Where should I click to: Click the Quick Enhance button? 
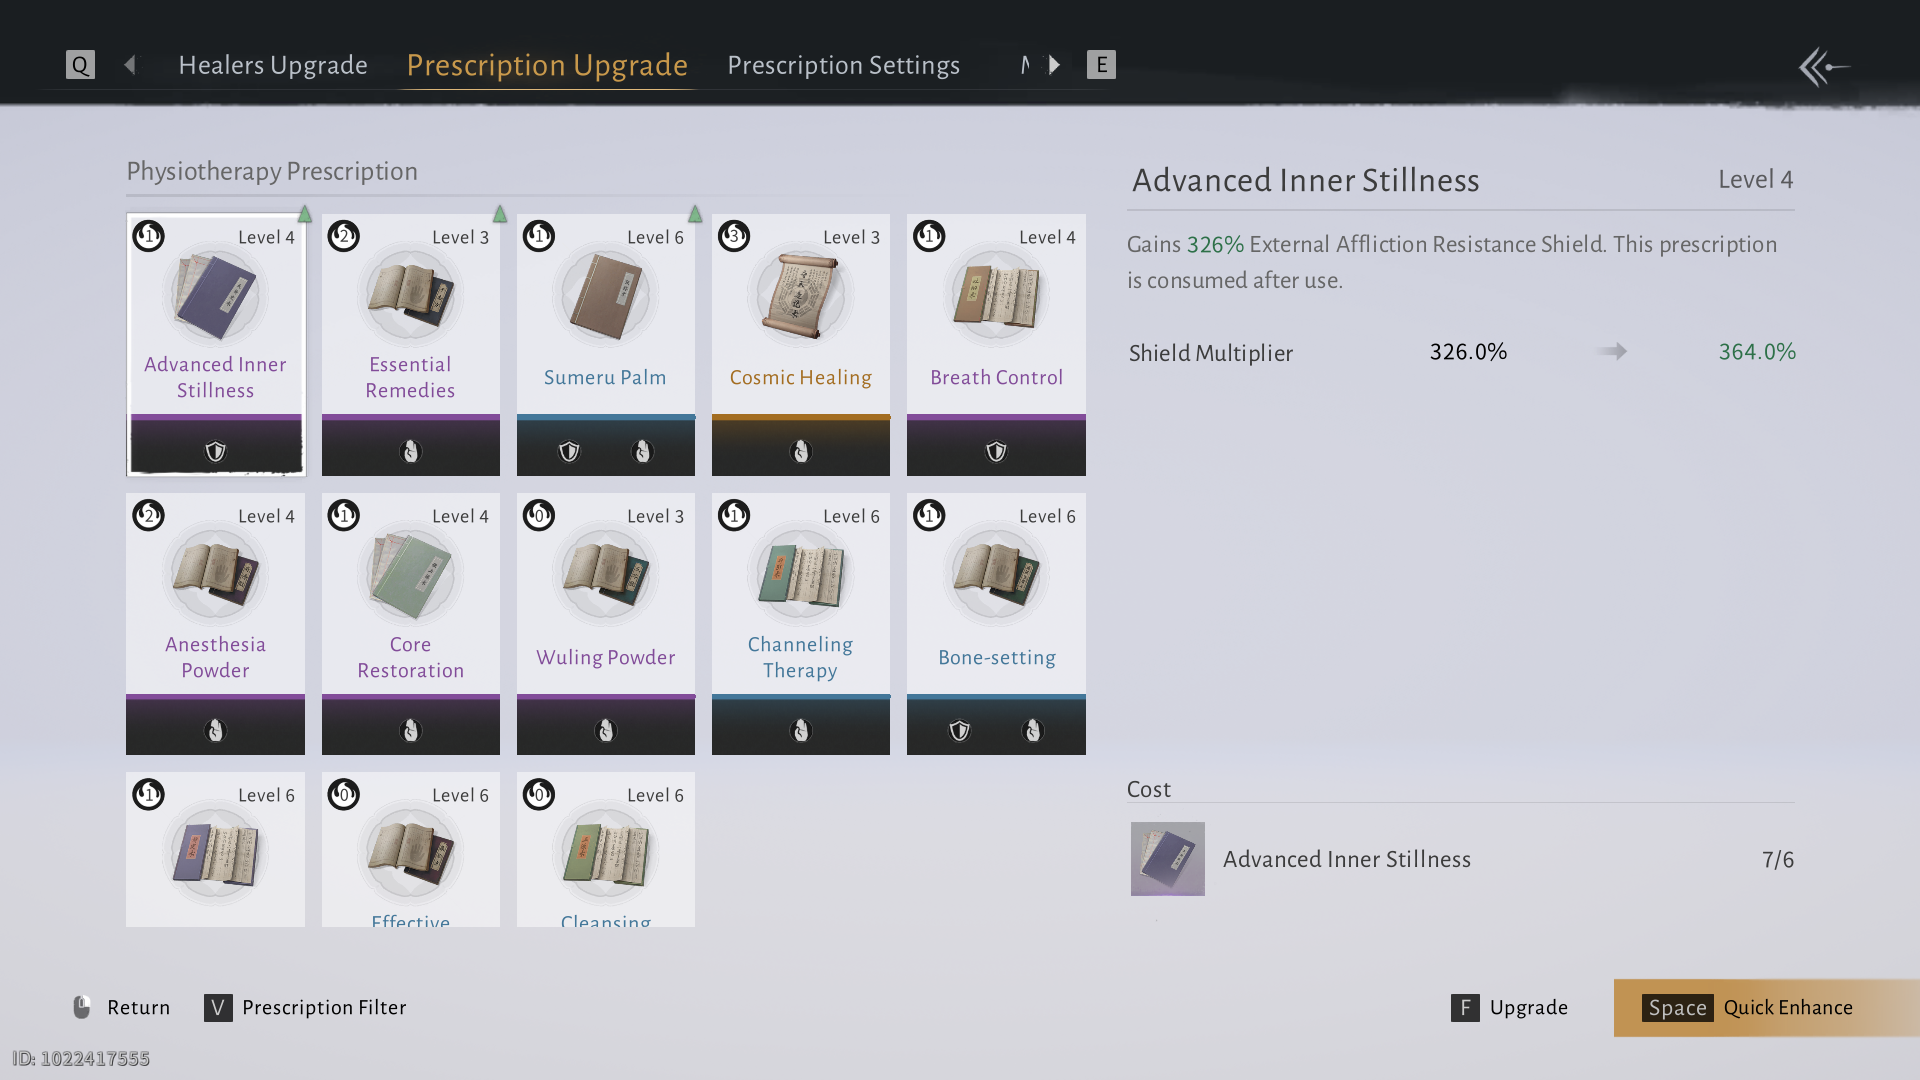pos(1766,1007)
